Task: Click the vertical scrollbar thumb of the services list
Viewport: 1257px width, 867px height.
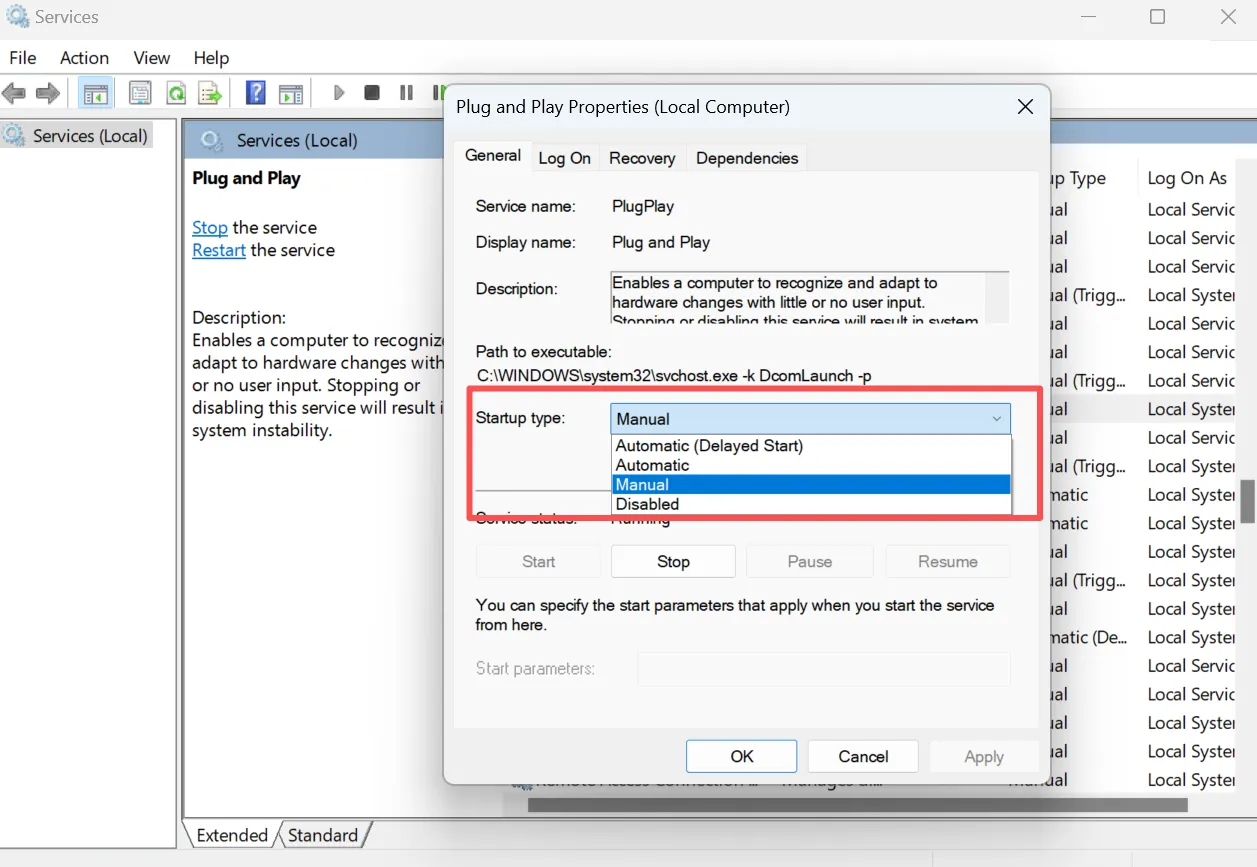Action: [x=1248, y=502]
